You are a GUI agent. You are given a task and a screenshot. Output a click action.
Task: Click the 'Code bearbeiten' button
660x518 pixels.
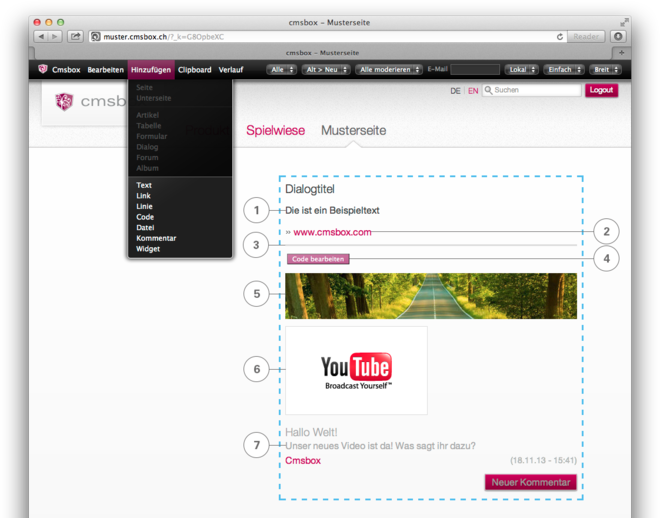tap(318, 259)
